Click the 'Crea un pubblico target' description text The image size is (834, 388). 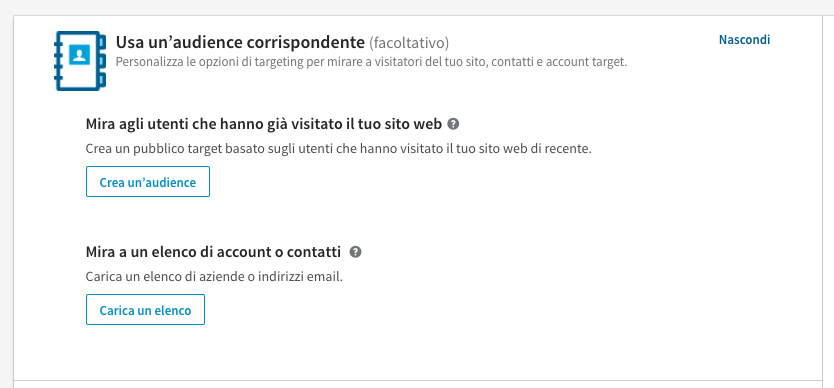(339, 148)
